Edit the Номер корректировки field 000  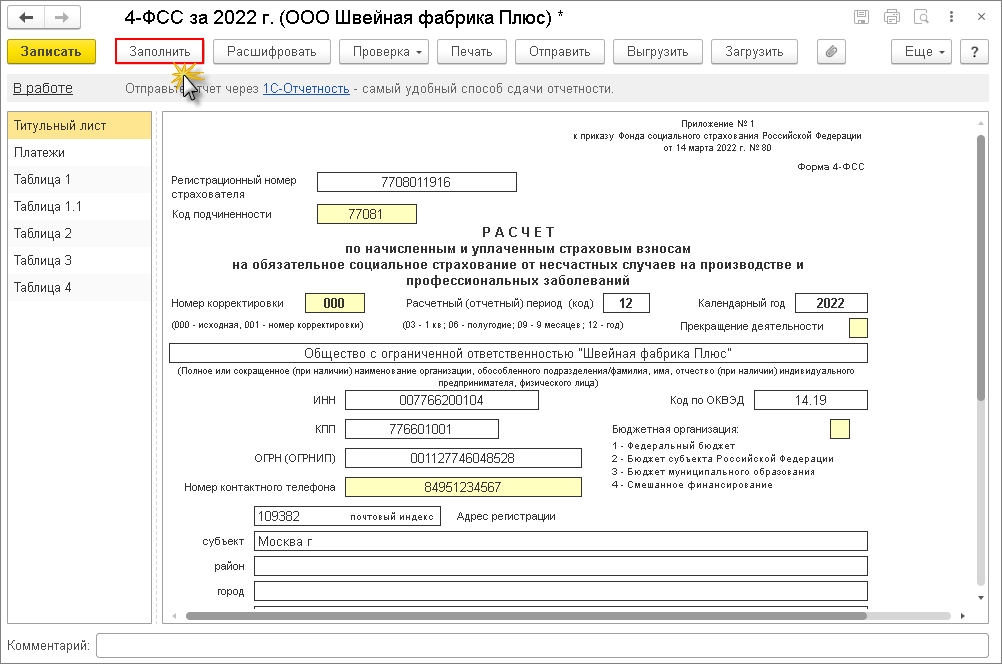(x=335, y=303)
